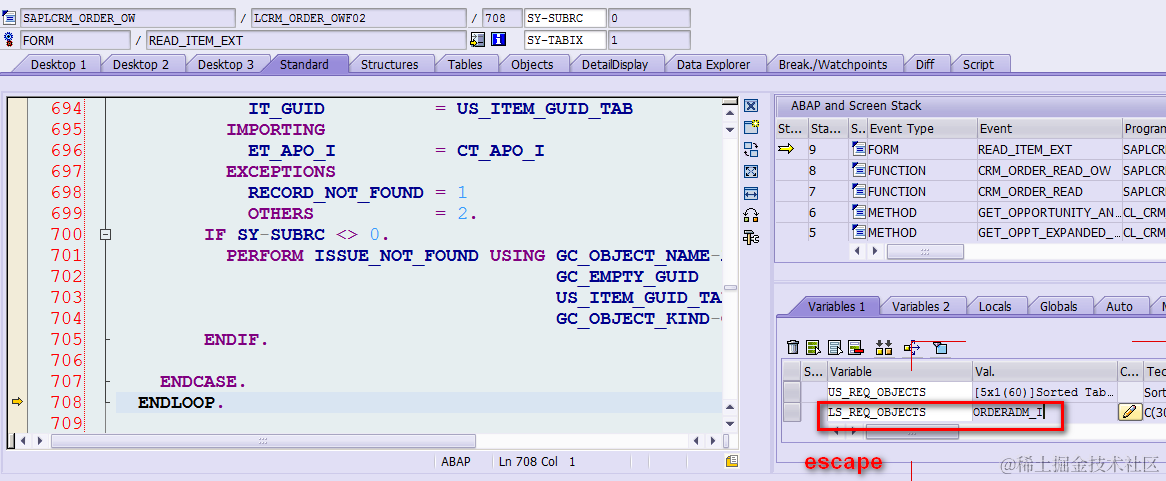Click the blue information icon in header
The image size is (1166, 481).
click(499, 39)
